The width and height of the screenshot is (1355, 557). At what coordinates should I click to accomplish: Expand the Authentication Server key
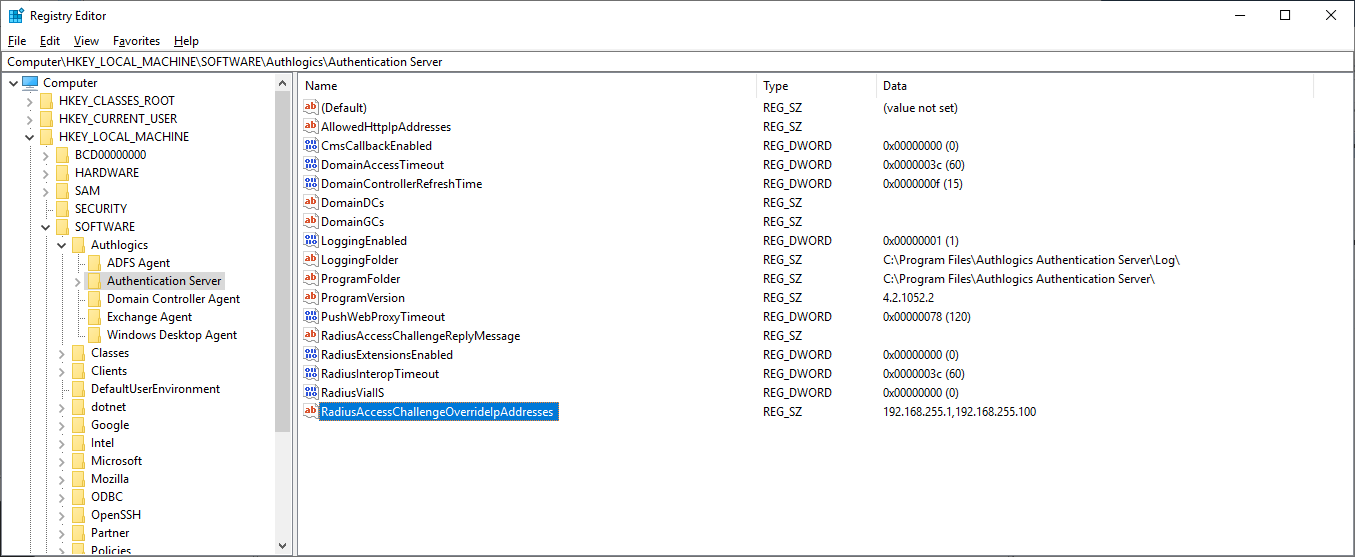tap(77, 281)
